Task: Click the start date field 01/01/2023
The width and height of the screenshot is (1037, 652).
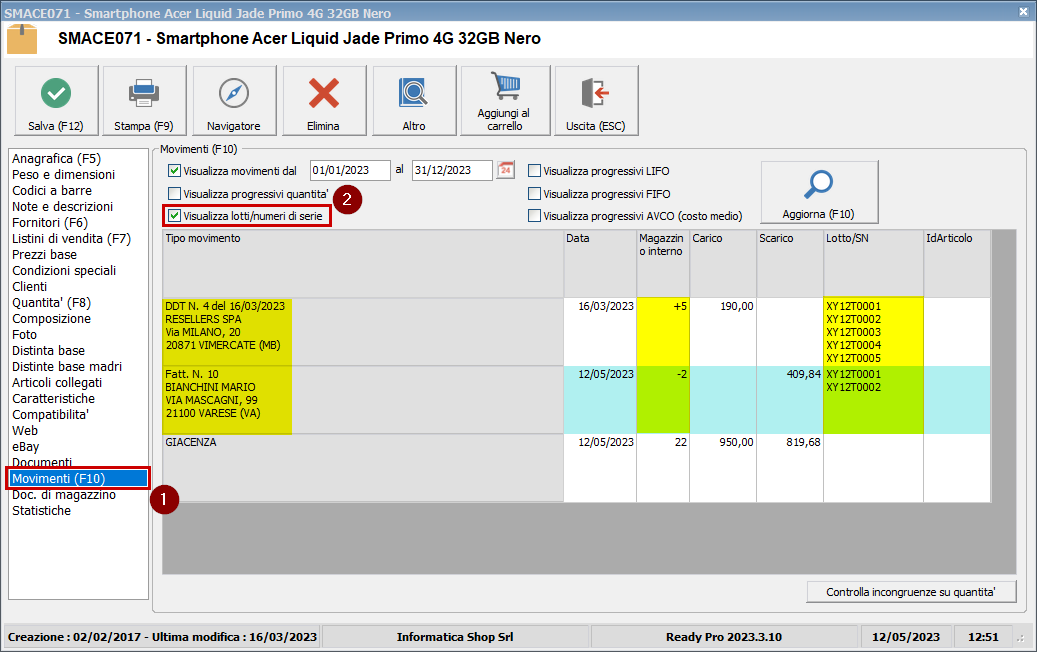Action: pyautogui.click(x=349, y=170)
